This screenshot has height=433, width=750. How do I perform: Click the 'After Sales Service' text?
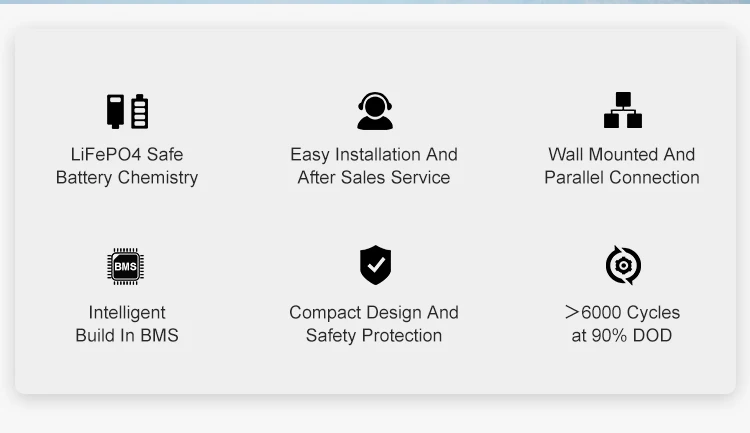374,178
